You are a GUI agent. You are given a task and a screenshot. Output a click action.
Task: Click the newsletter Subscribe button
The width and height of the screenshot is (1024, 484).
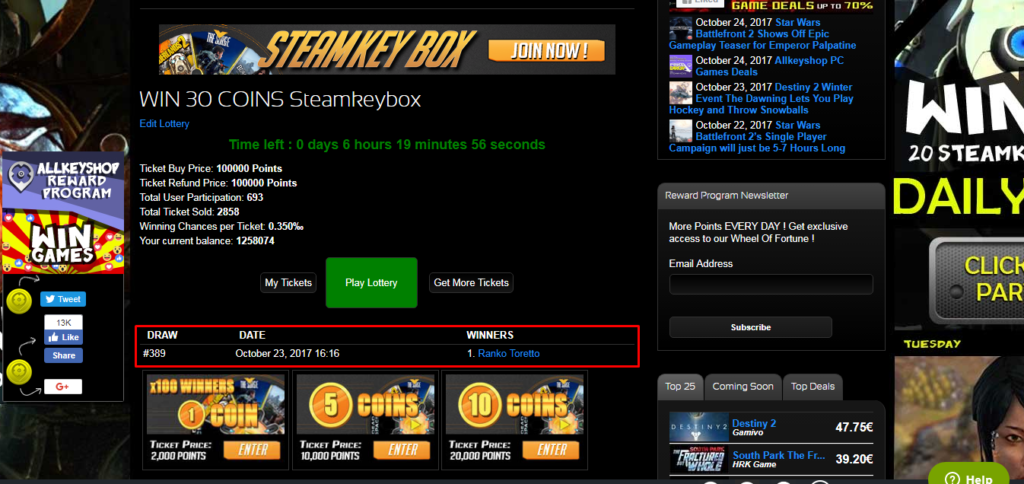coord(750,327)
